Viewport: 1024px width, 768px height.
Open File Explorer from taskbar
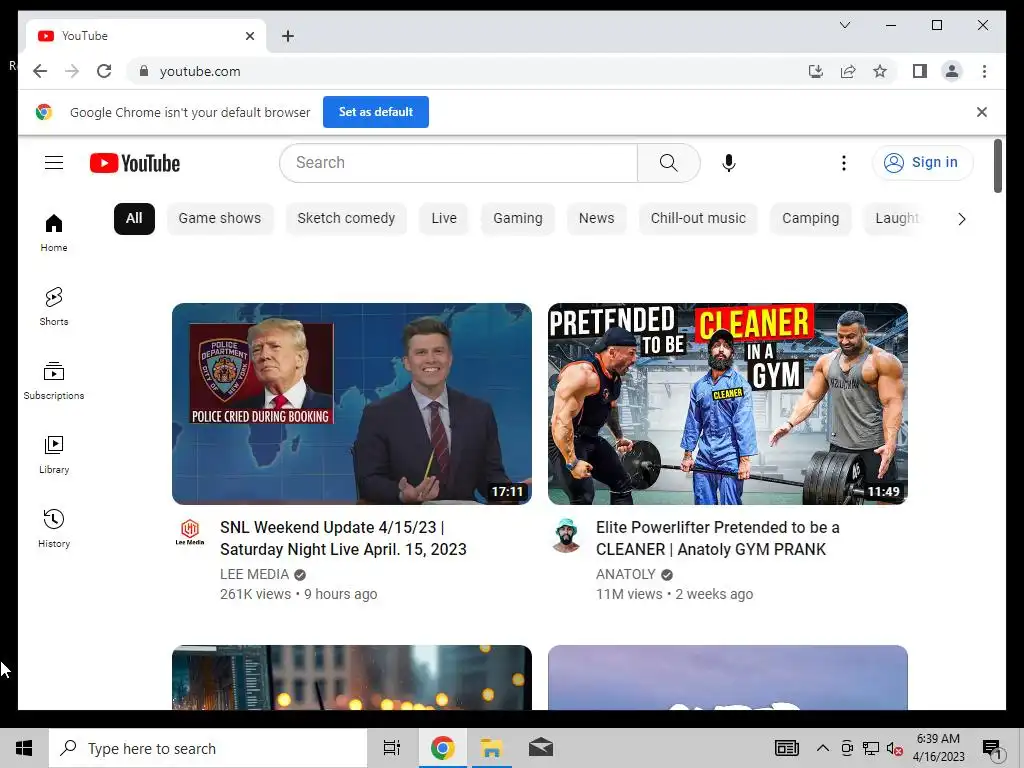coord(491,748)
